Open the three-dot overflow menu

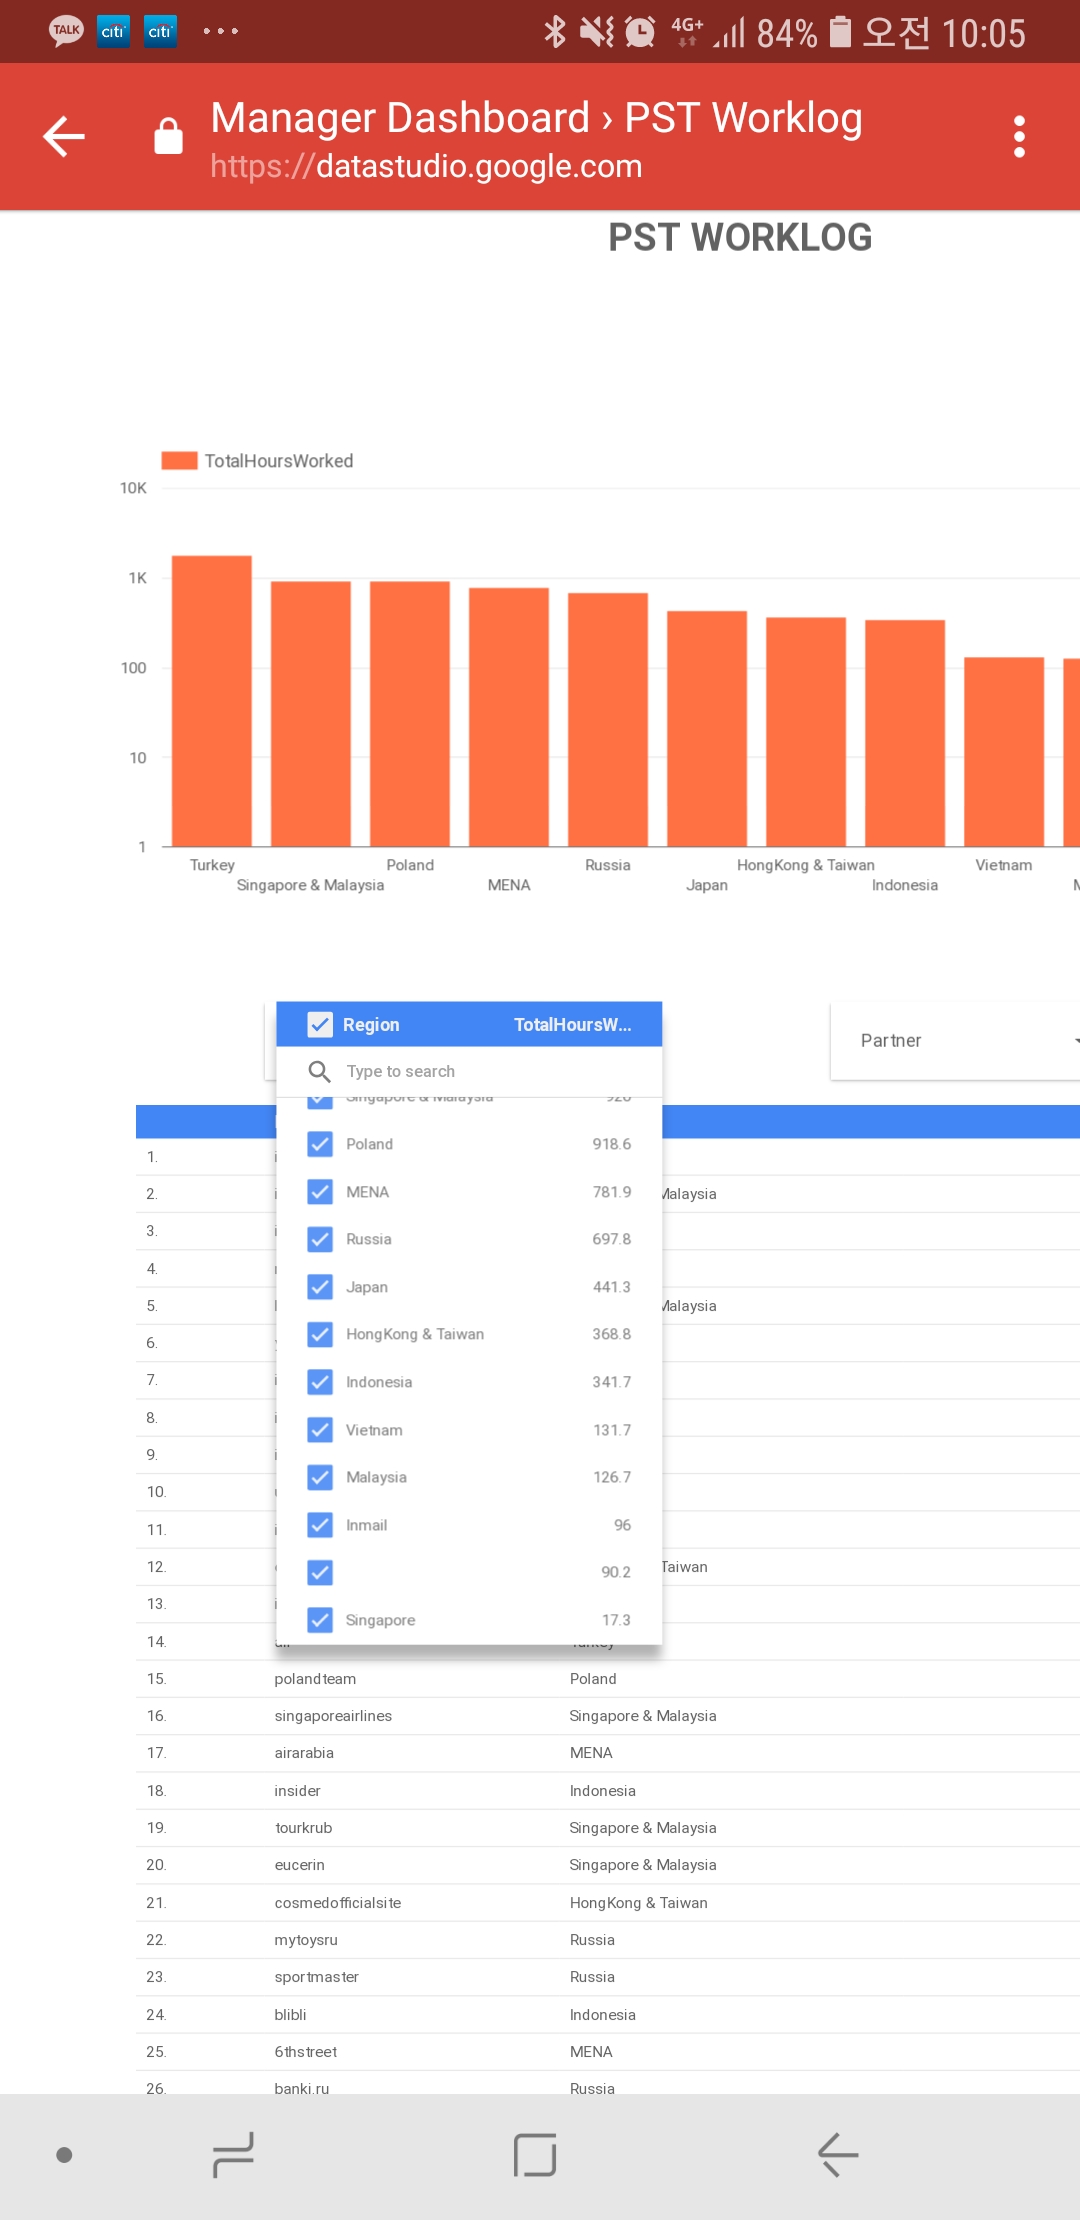pos(1019,137)
